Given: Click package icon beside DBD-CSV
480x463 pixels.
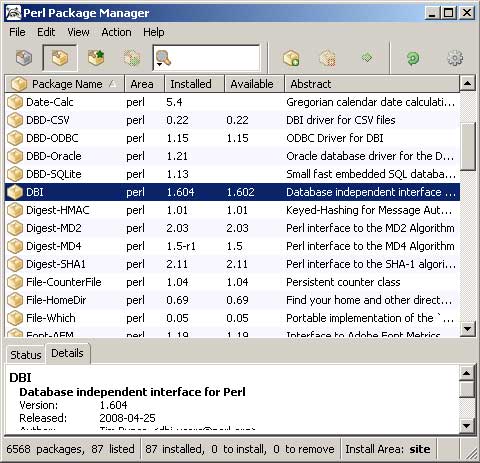Looking at the screenshot, I should pos(15,120).
